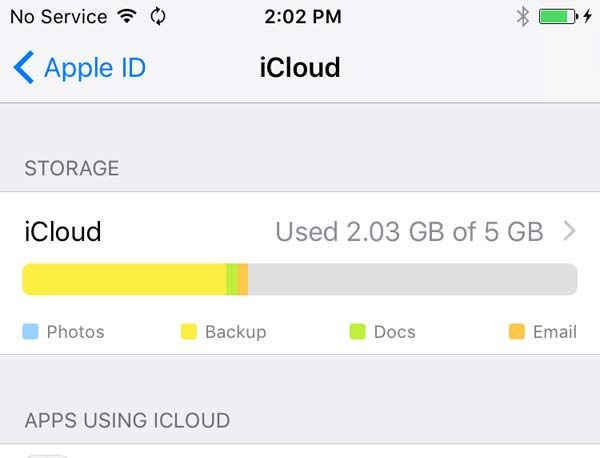Click the green Docs legend swatch

(357, 331)
